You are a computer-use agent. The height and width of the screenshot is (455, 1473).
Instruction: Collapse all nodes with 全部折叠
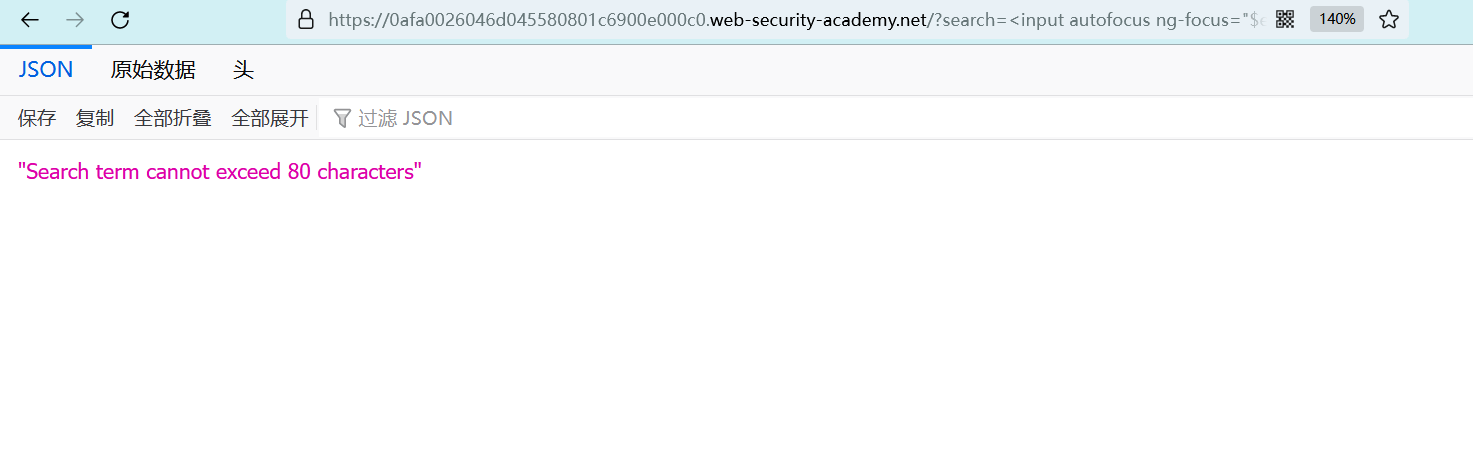coord(173,118)
